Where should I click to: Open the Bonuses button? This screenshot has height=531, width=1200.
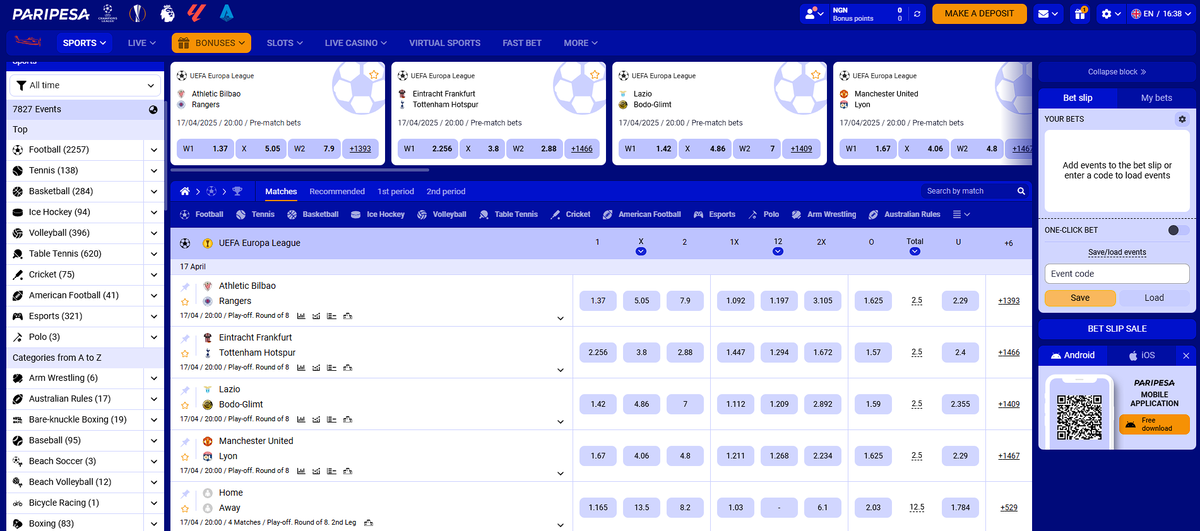click(211, 43)
